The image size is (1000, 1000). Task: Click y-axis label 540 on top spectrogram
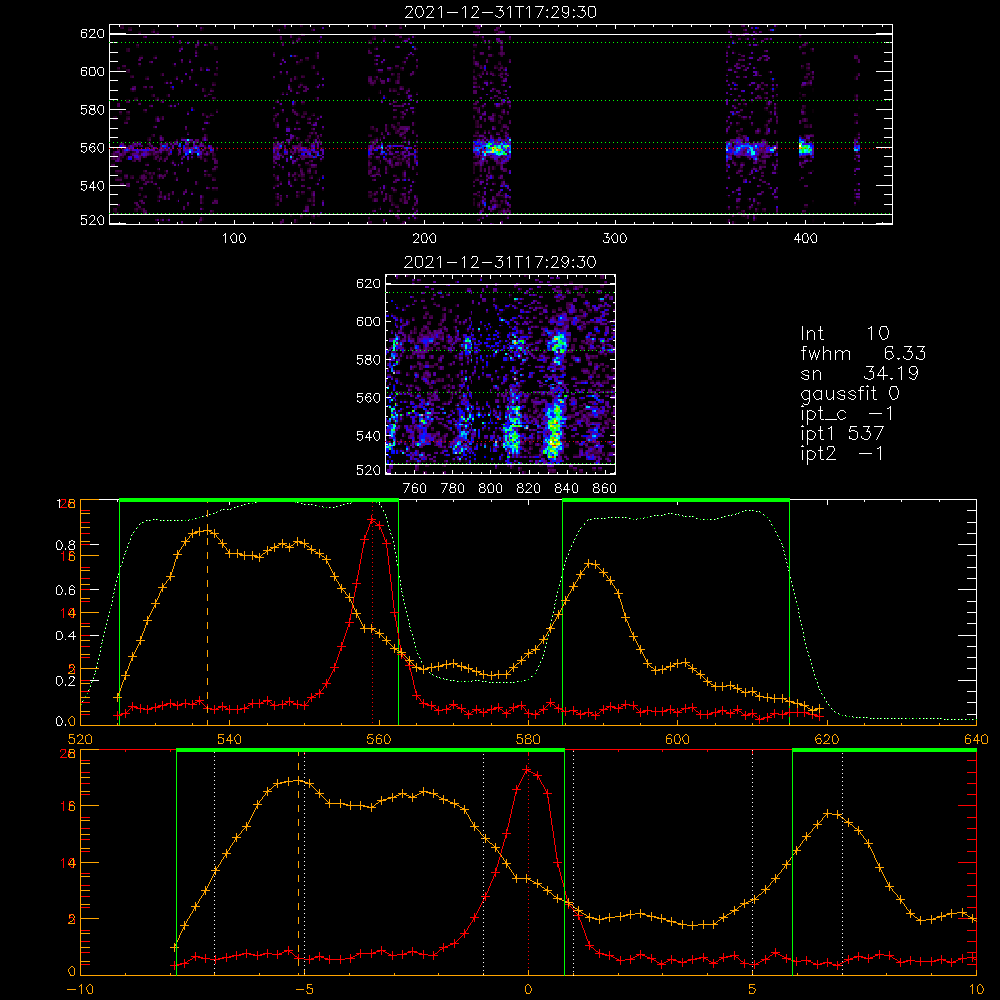tap(92, 186)
